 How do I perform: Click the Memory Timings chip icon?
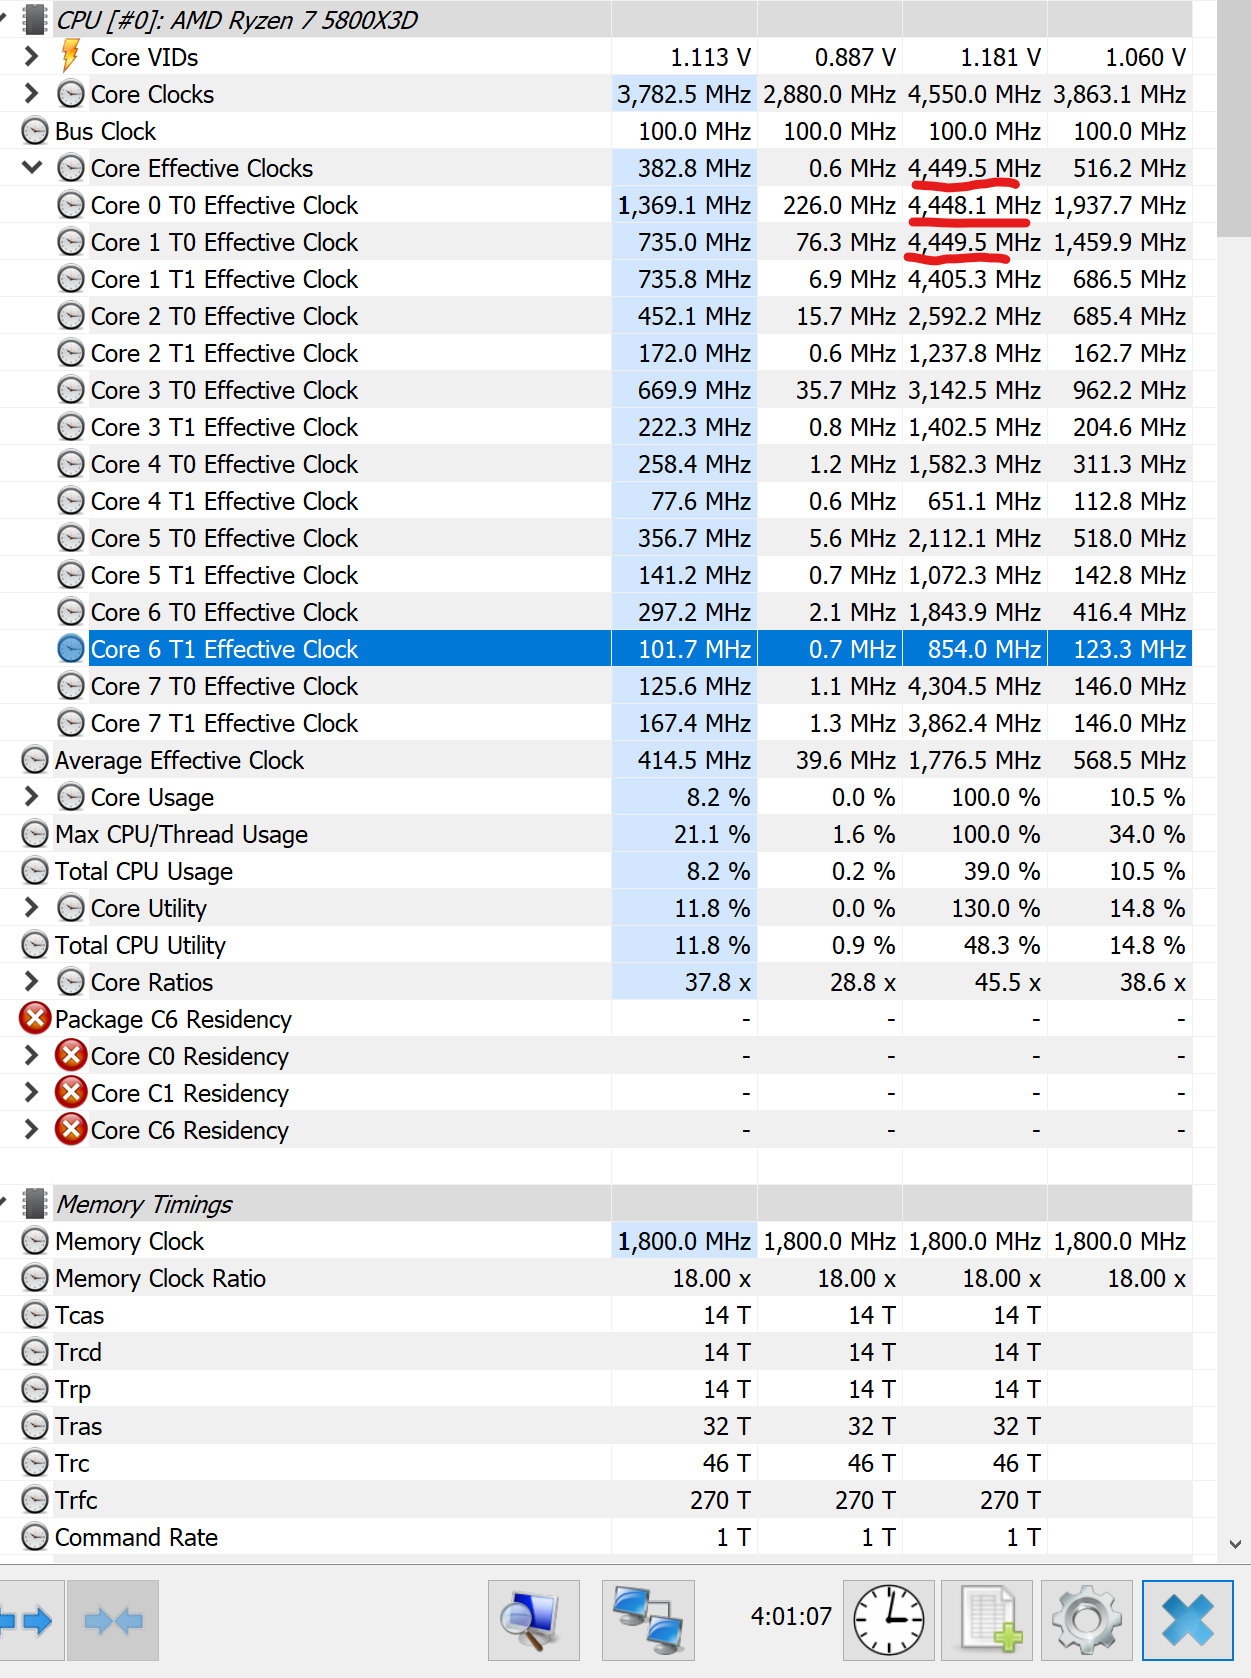(35, 1203)
